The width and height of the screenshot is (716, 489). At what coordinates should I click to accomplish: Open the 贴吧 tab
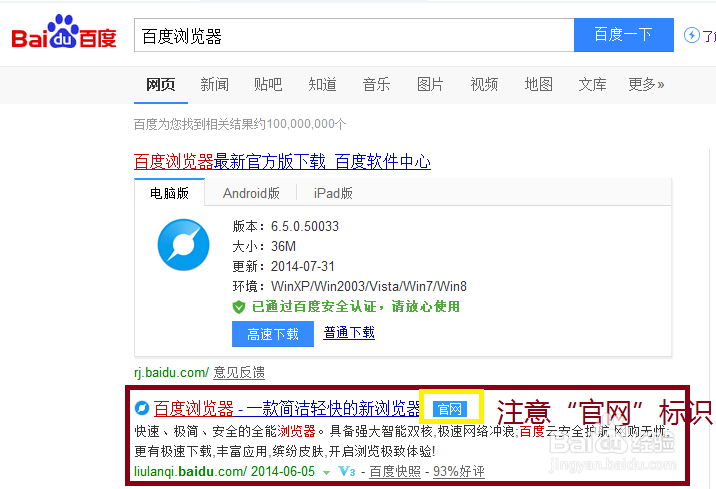[268, 84]
